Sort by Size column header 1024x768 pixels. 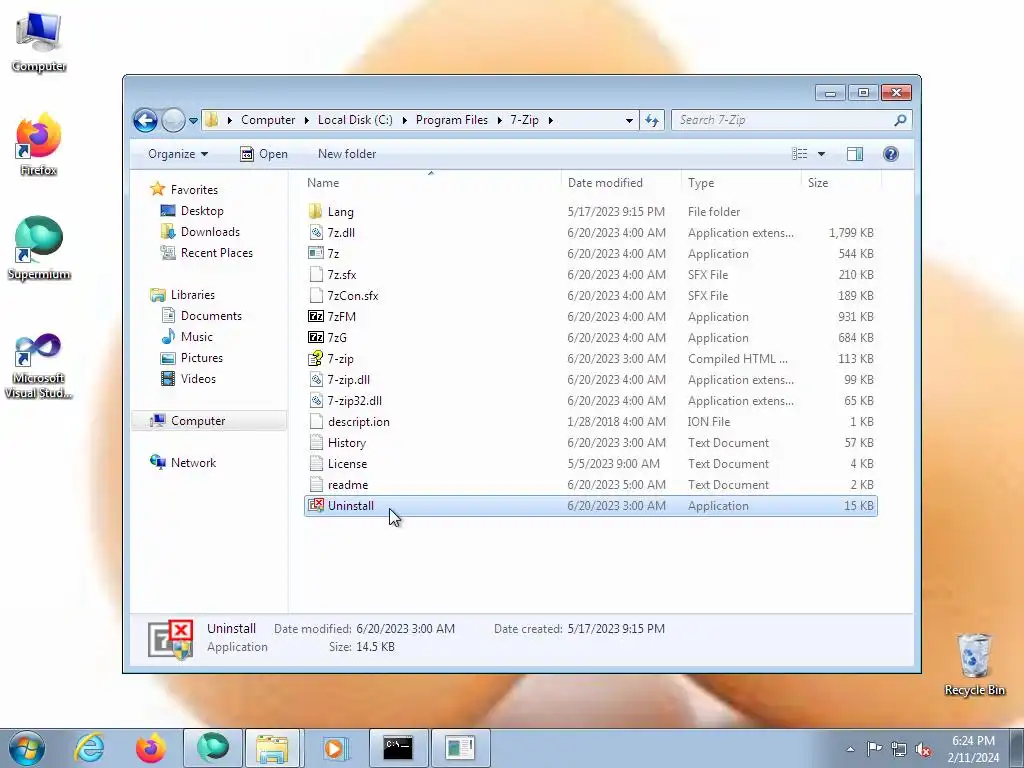841,183
